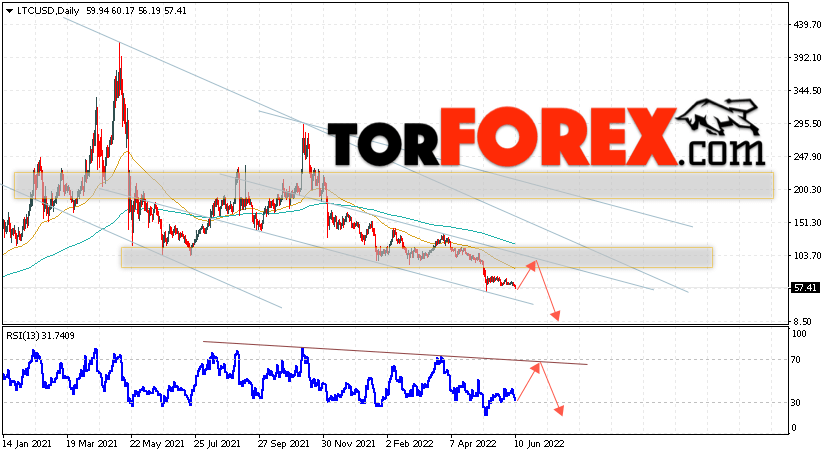Click the 2 Feb 2022 date label
Image resolution: width=828 pixels, height=455 pixels.
410,444
